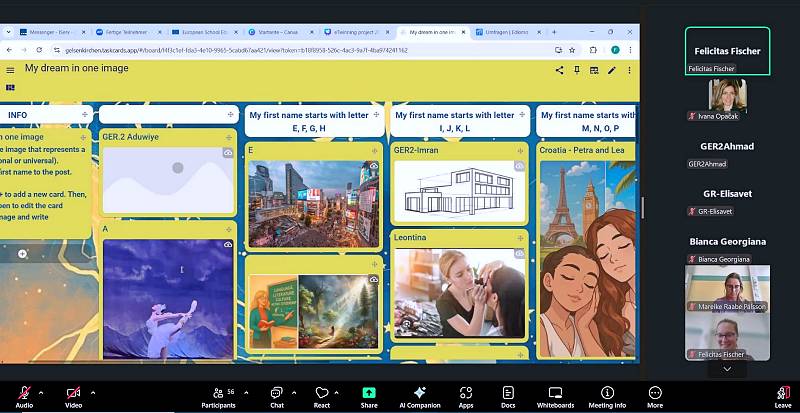The width and height of the screenshot is (800, 413).
Task: Show Meeting Info details
Action: [607, 397]
